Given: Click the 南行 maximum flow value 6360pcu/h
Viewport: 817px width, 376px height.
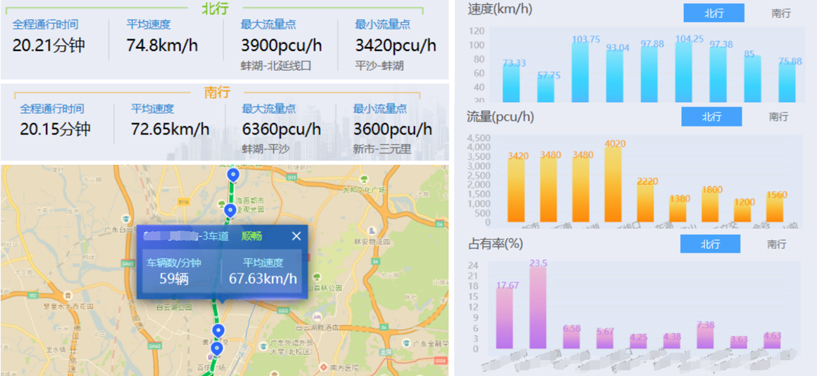Looking at the screenshot, I should coord(281,129).
